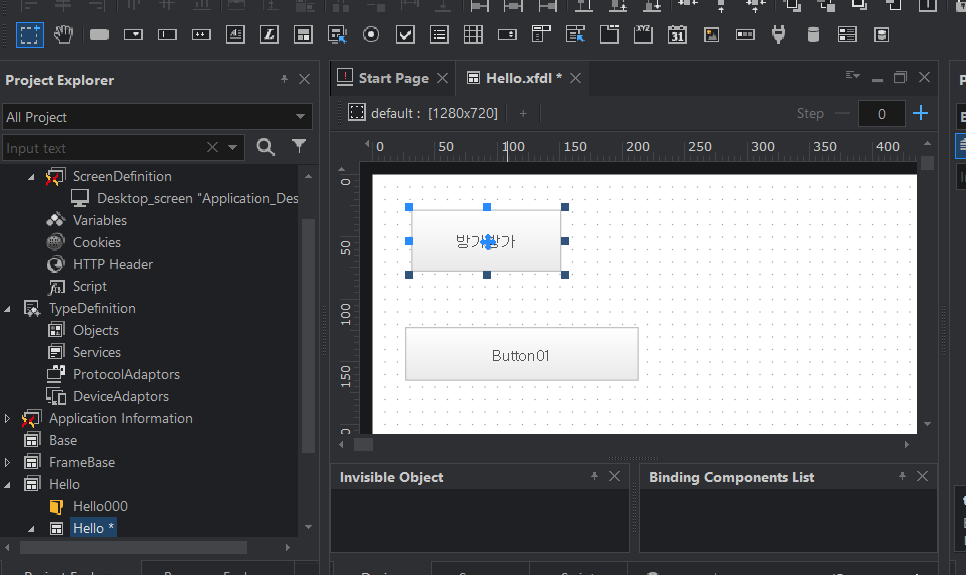Pick the Radio component tool

click(371, 35)
